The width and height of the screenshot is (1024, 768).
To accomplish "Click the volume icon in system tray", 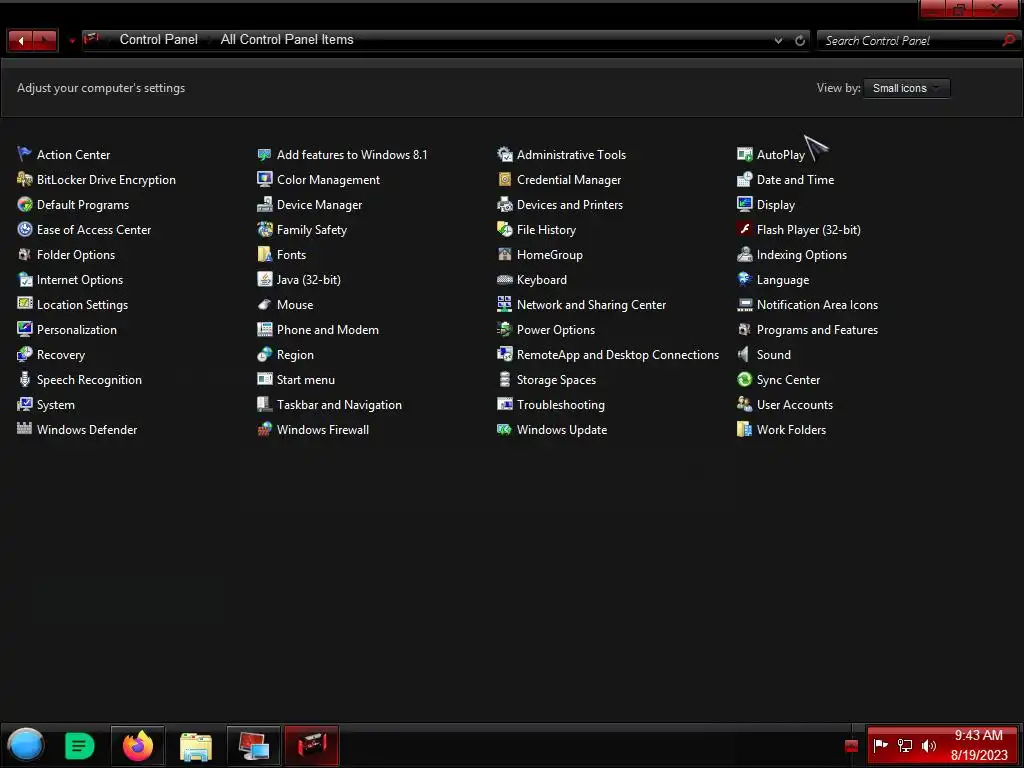I will 929,746.
